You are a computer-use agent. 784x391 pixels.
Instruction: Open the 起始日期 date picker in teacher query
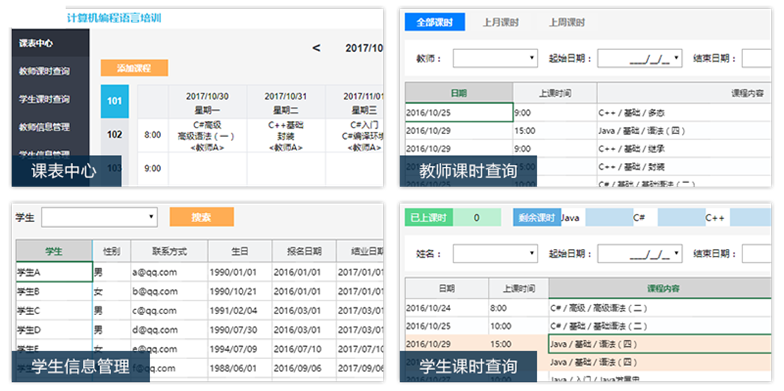pyautogui.click(x=640, y=58)
